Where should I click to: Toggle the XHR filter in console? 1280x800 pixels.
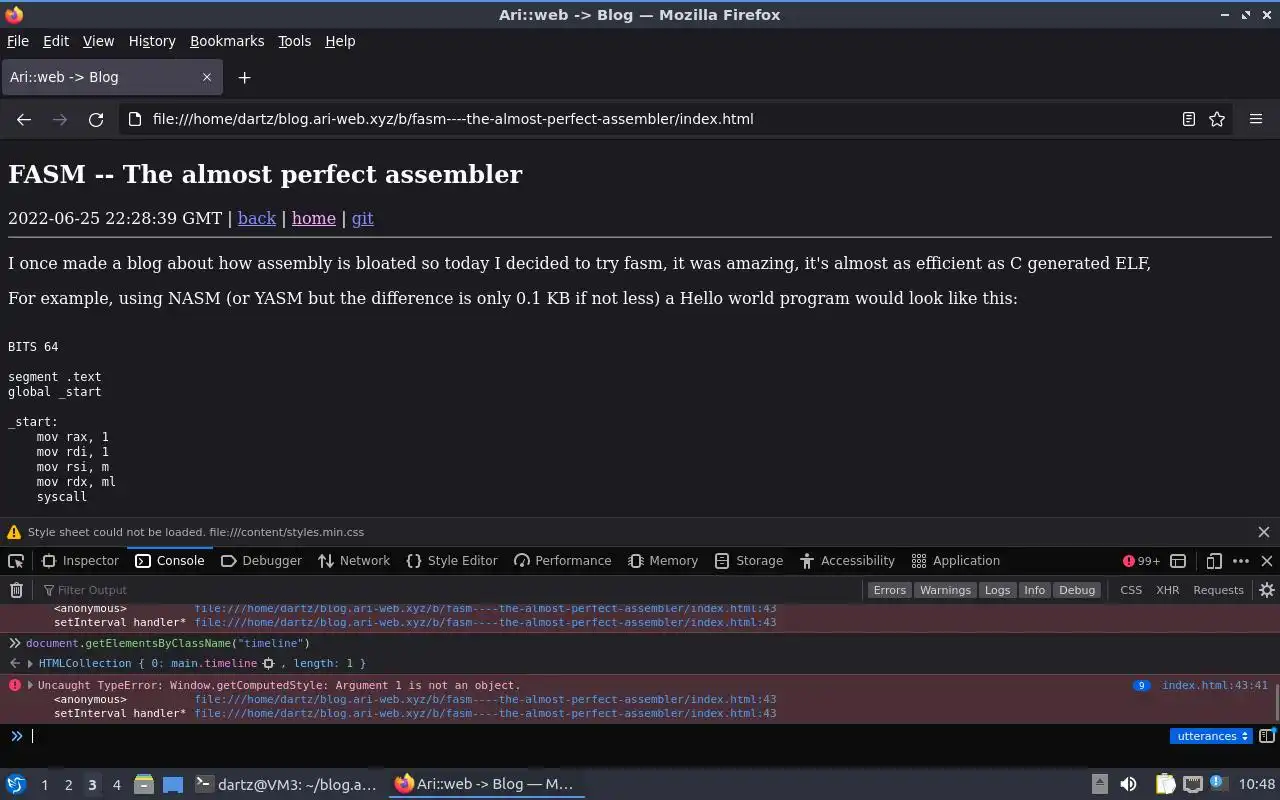(x=1167, y=590)
